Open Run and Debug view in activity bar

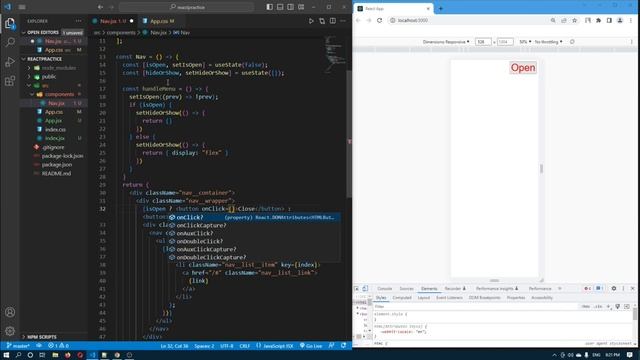tap(10, 62)
